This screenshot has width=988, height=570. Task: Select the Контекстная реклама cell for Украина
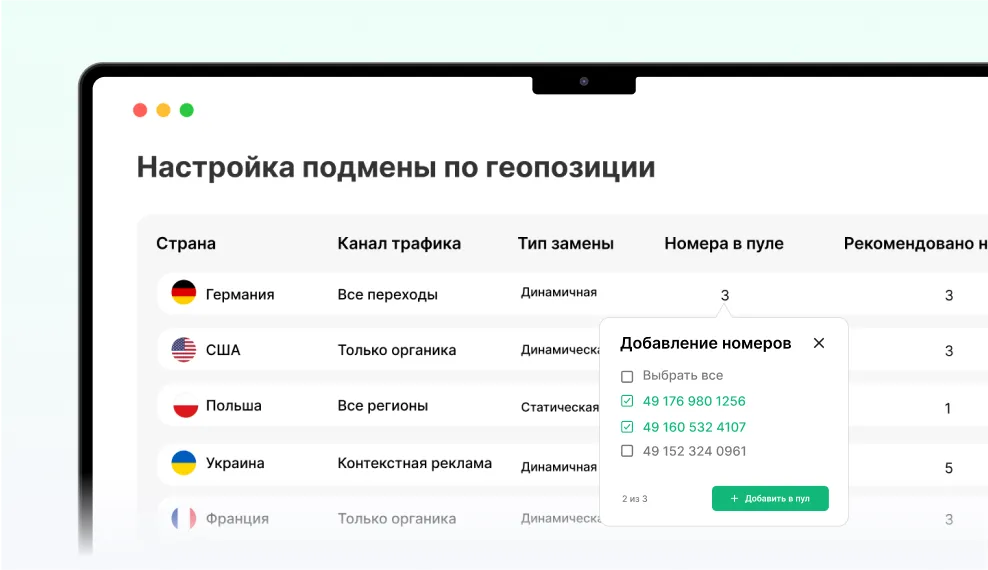(x=414, y=464)
